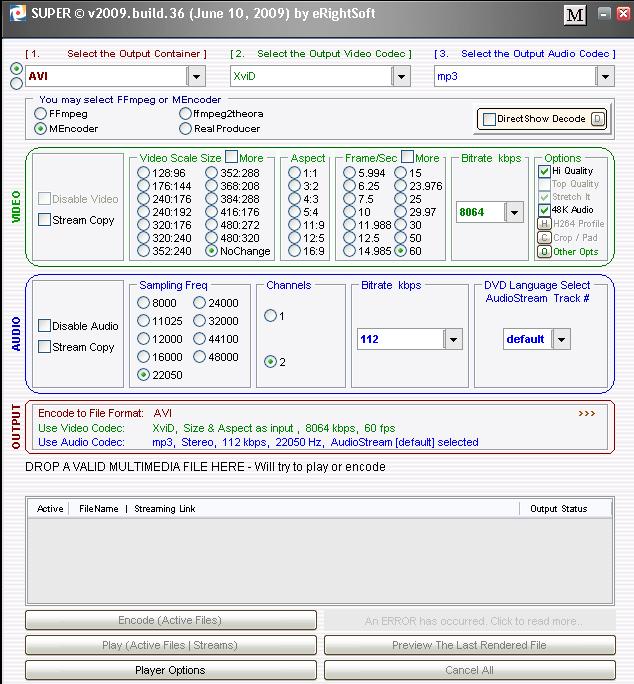Open the audio Bitrate 112 dropdown
Screen dimensions: 634x684
453,339
